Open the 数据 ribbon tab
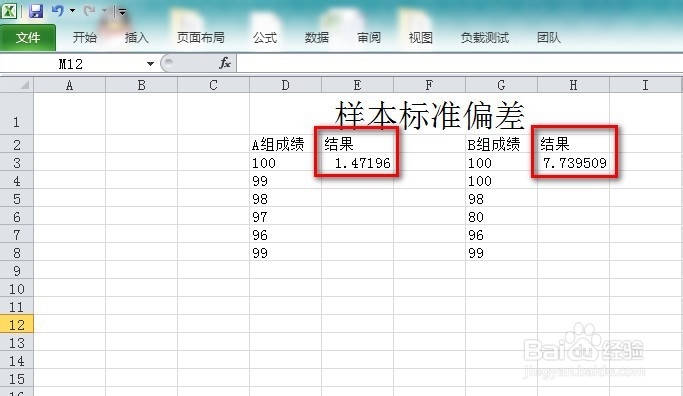This screenshot has width=683, height=396. [317, 37]
